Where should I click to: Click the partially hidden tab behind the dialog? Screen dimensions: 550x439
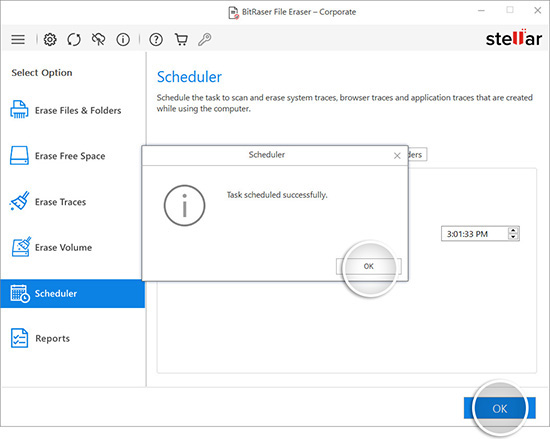click(418, 155)
